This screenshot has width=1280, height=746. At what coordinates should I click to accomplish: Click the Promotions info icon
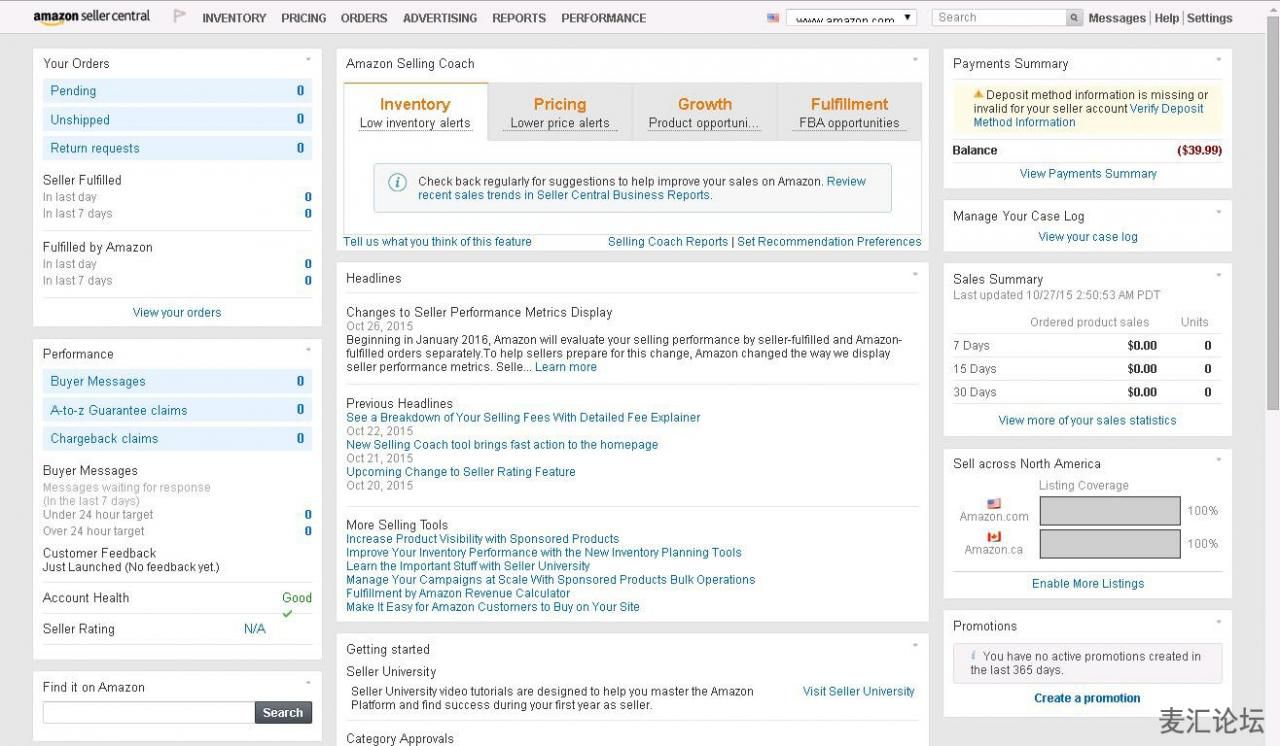(x=973, y=656)
